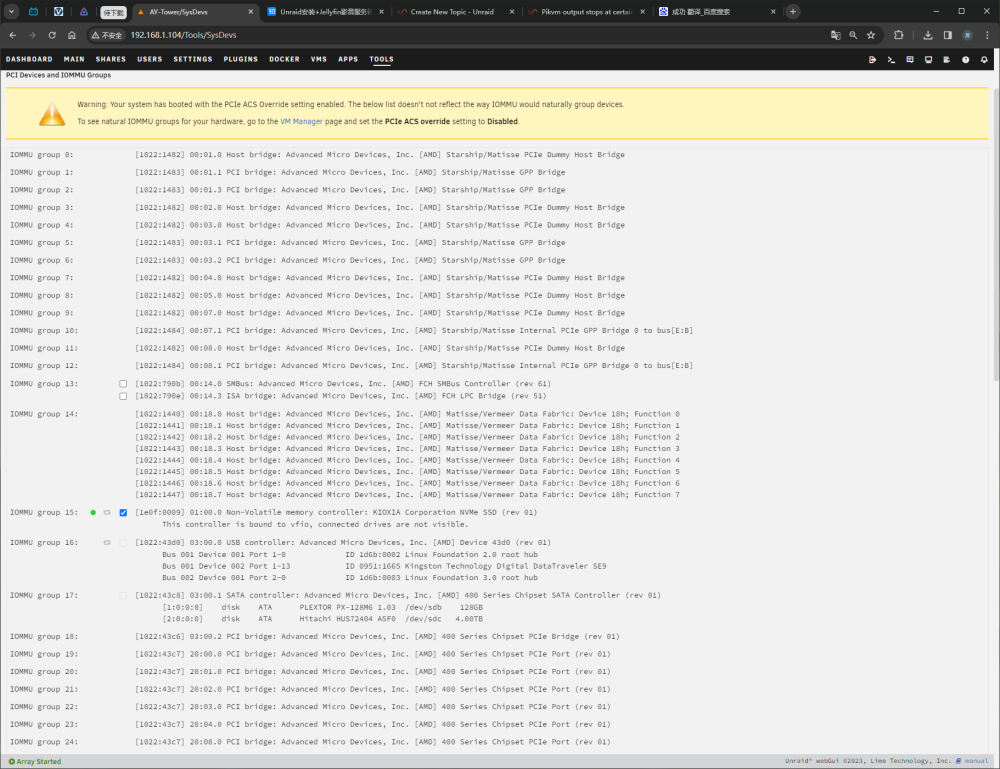Click the manual icon in the footer
The height and width of the screenshot is (769, 1000).
pyautogui.click(x=959, y=761)
